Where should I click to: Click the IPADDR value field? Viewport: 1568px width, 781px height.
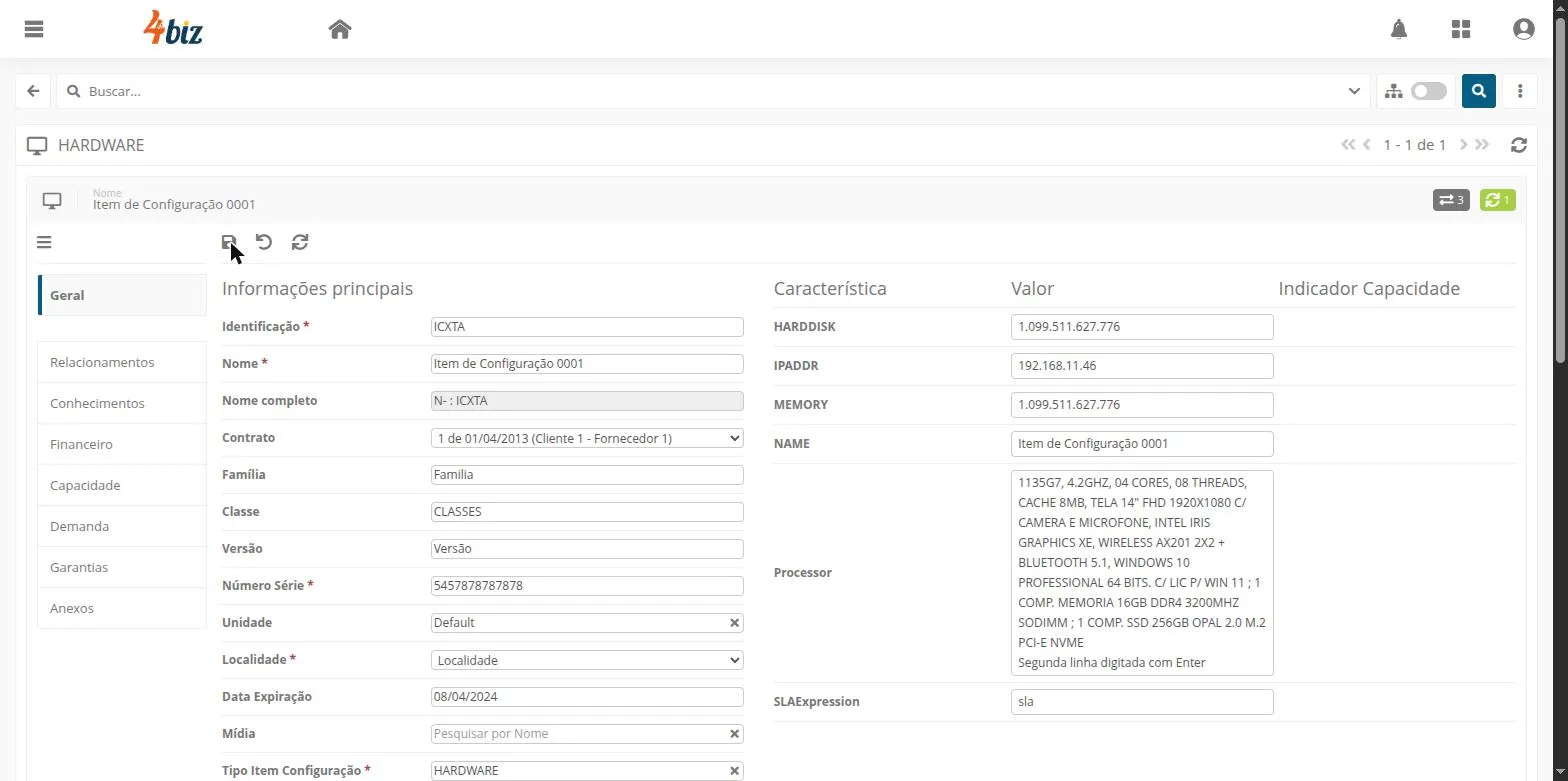coord(1142,366)
